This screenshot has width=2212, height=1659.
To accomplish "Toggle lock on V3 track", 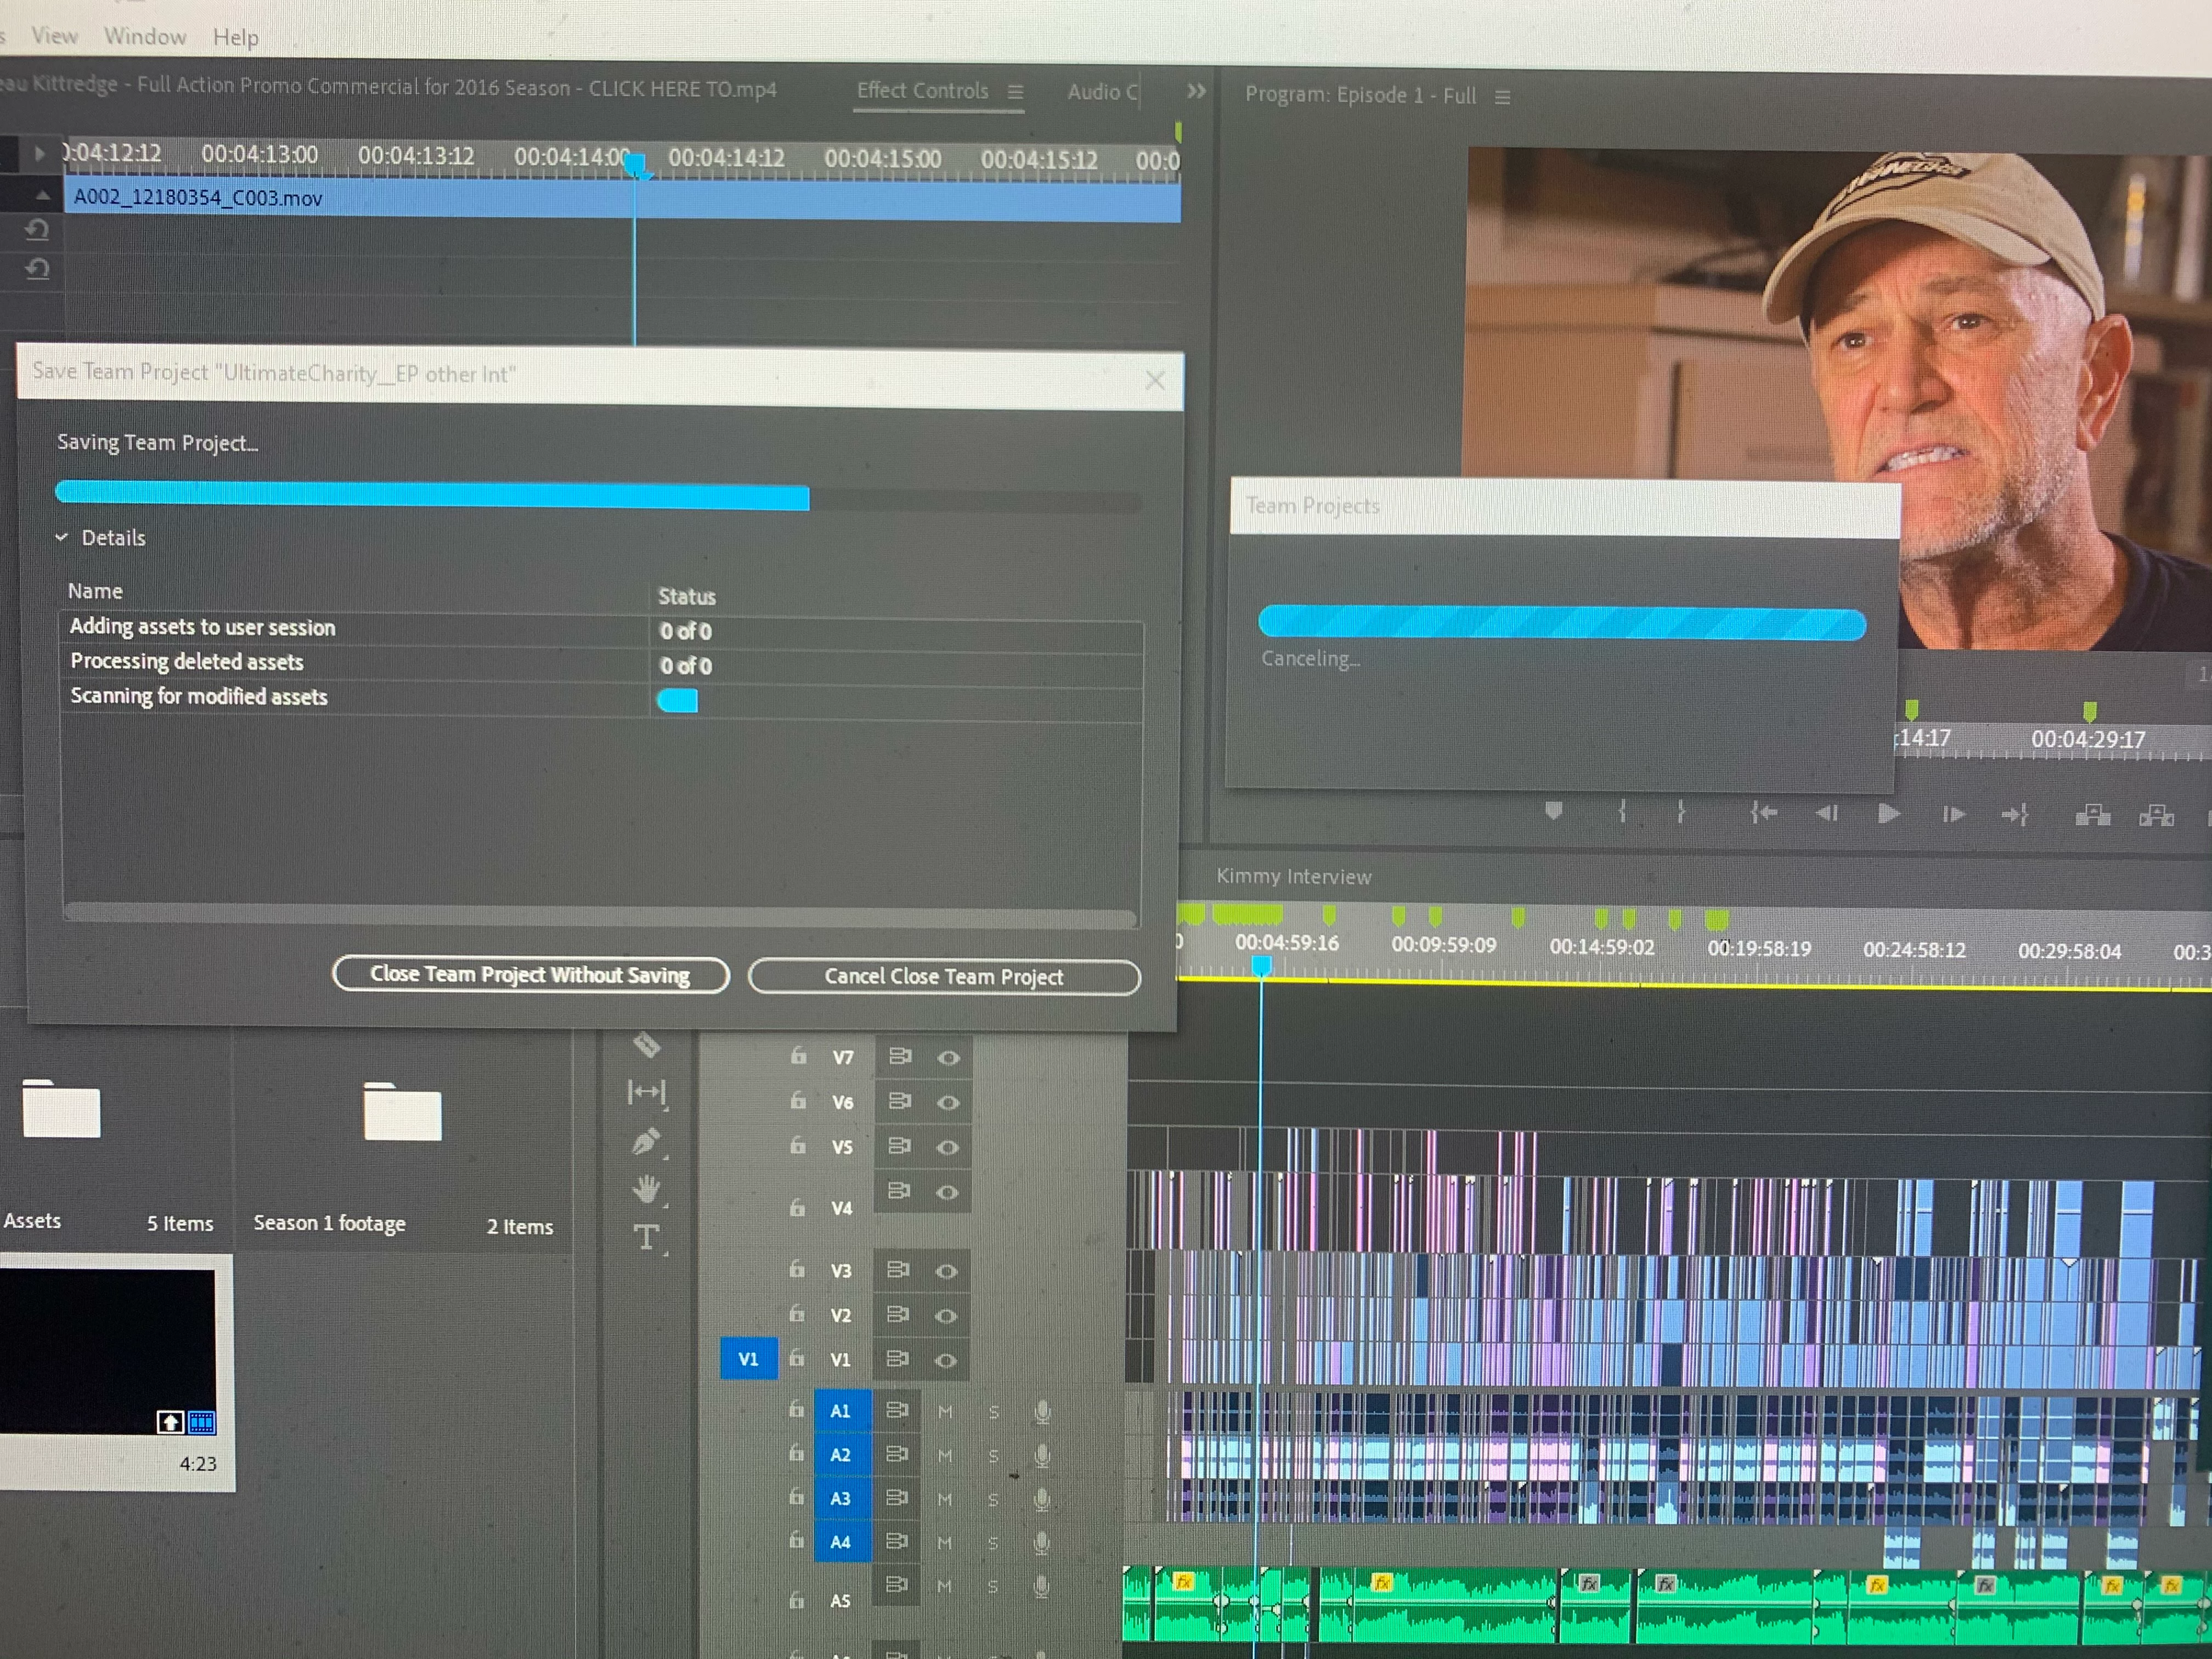I will [x=797, y=1269].
